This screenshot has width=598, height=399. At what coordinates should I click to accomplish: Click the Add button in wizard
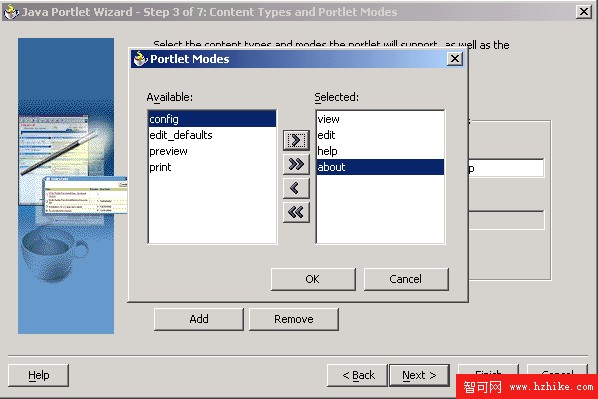tap(199, 319)
